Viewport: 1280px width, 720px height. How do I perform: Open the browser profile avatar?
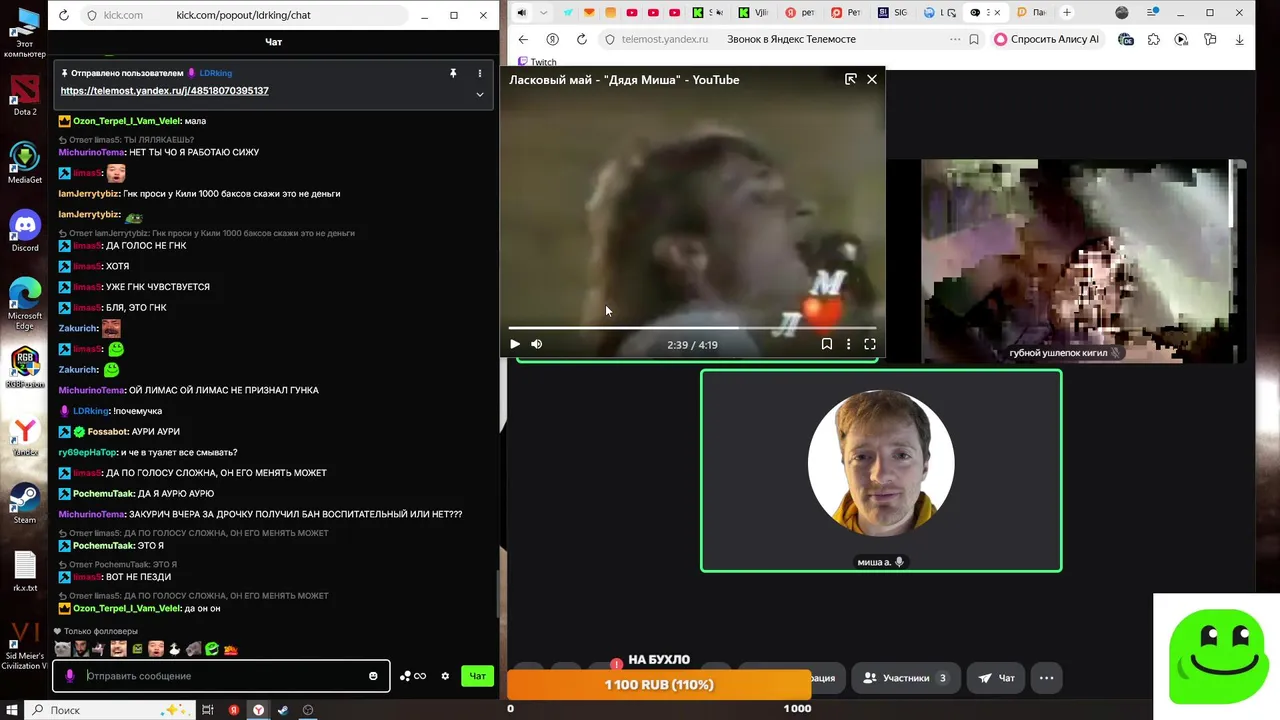click(x=1122, y=13)
